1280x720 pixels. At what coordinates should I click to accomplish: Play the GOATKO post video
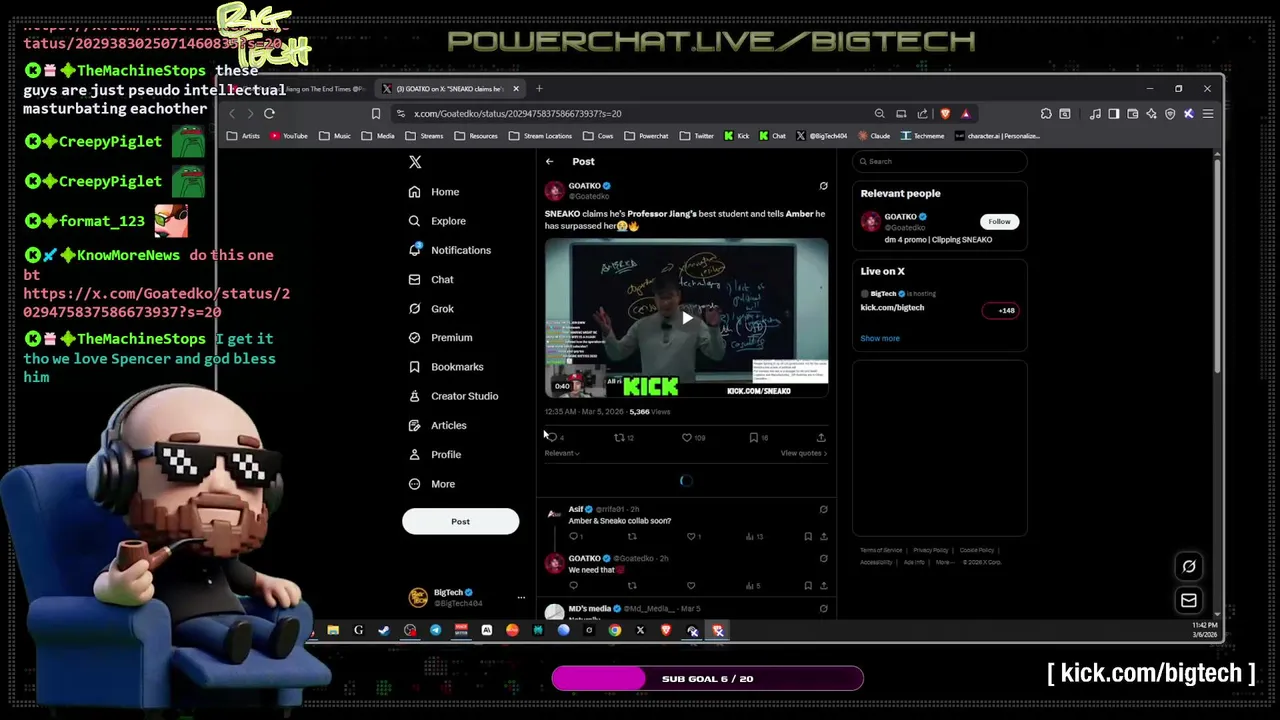[x=686, y=318]
